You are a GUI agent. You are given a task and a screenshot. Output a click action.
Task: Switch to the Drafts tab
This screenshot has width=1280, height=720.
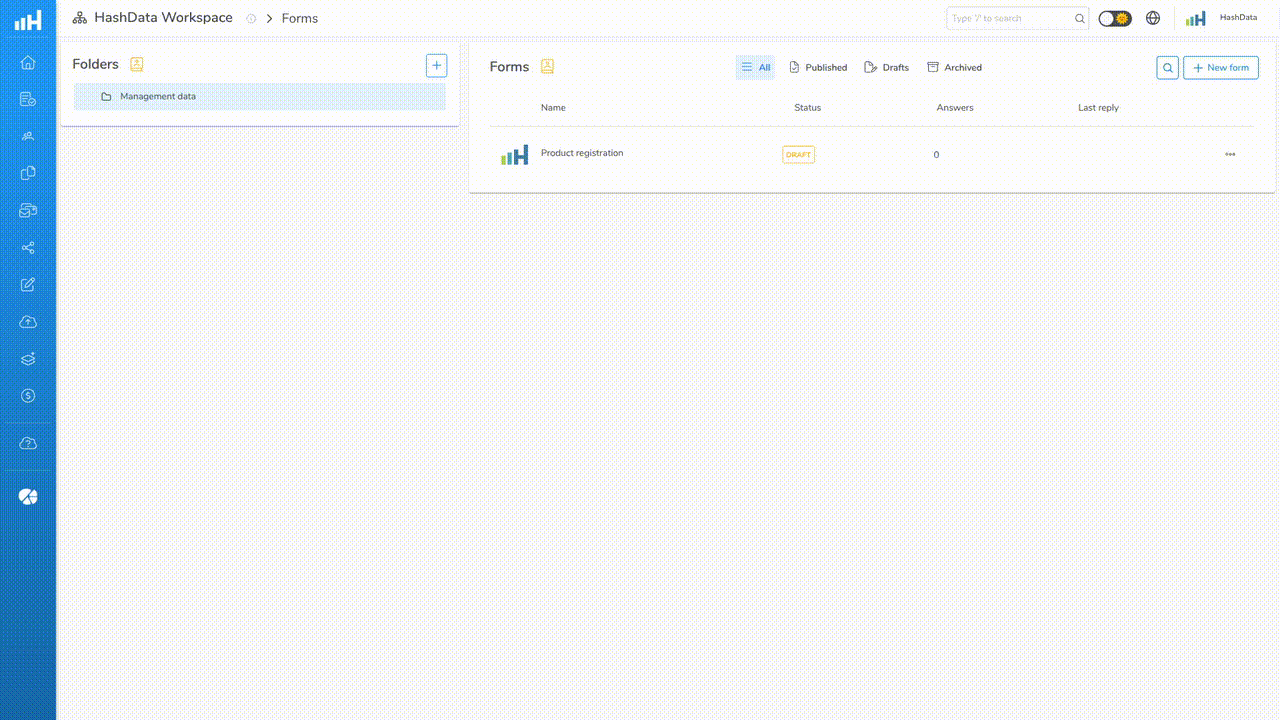[886, 67]
